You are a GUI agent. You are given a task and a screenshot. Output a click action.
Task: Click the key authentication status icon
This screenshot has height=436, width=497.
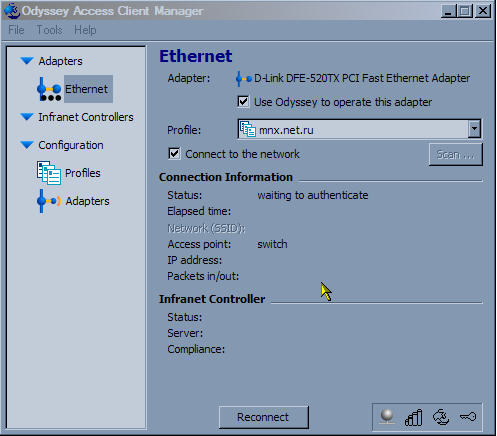[x=468, y=416]
